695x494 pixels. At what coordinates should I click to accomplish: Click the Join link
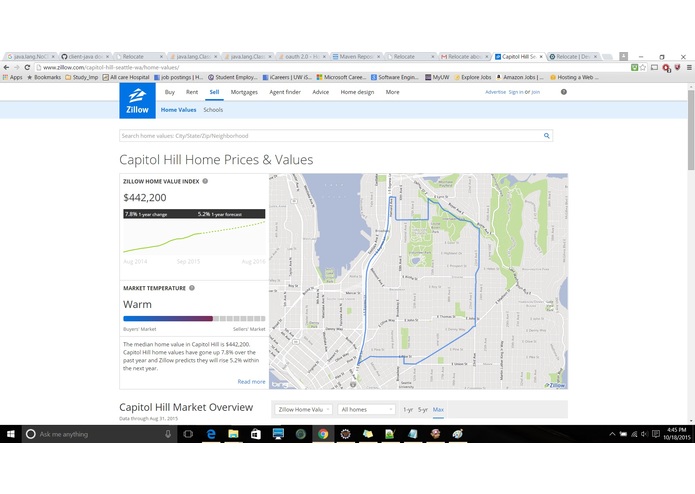[x=536, y=92]
